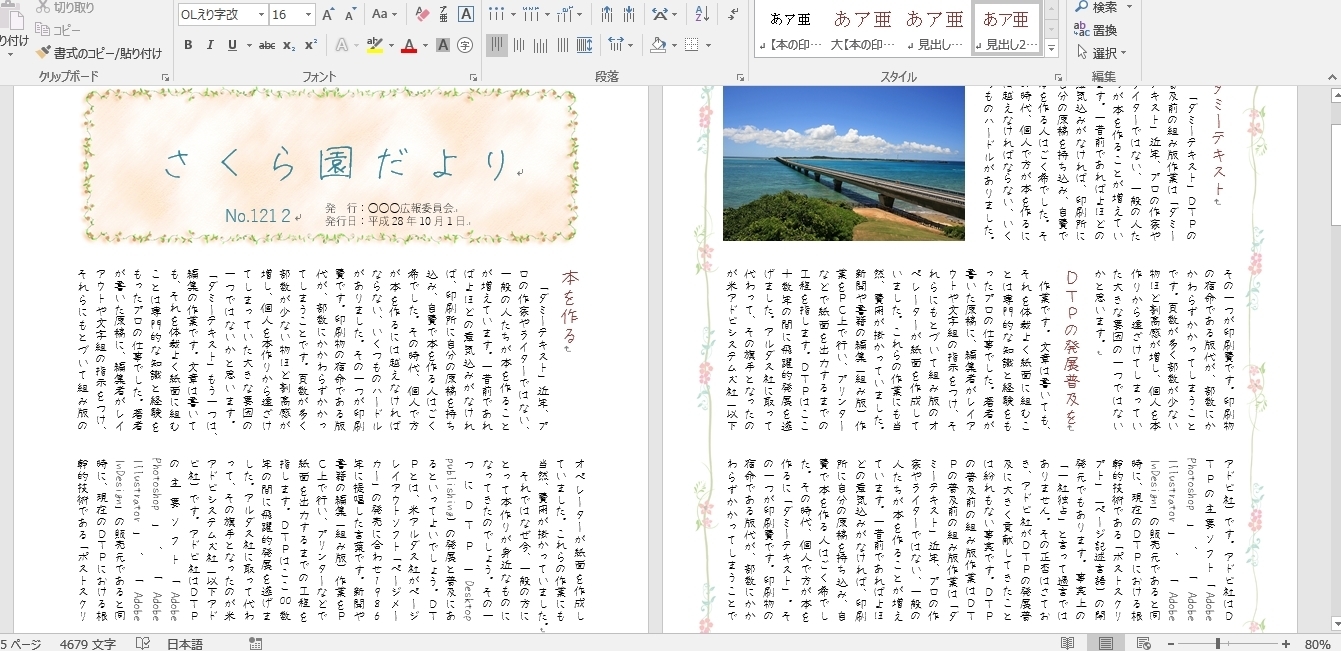Toggle bold formatting
Viewport: 1341px width, 651px height.
coord(189,44)
